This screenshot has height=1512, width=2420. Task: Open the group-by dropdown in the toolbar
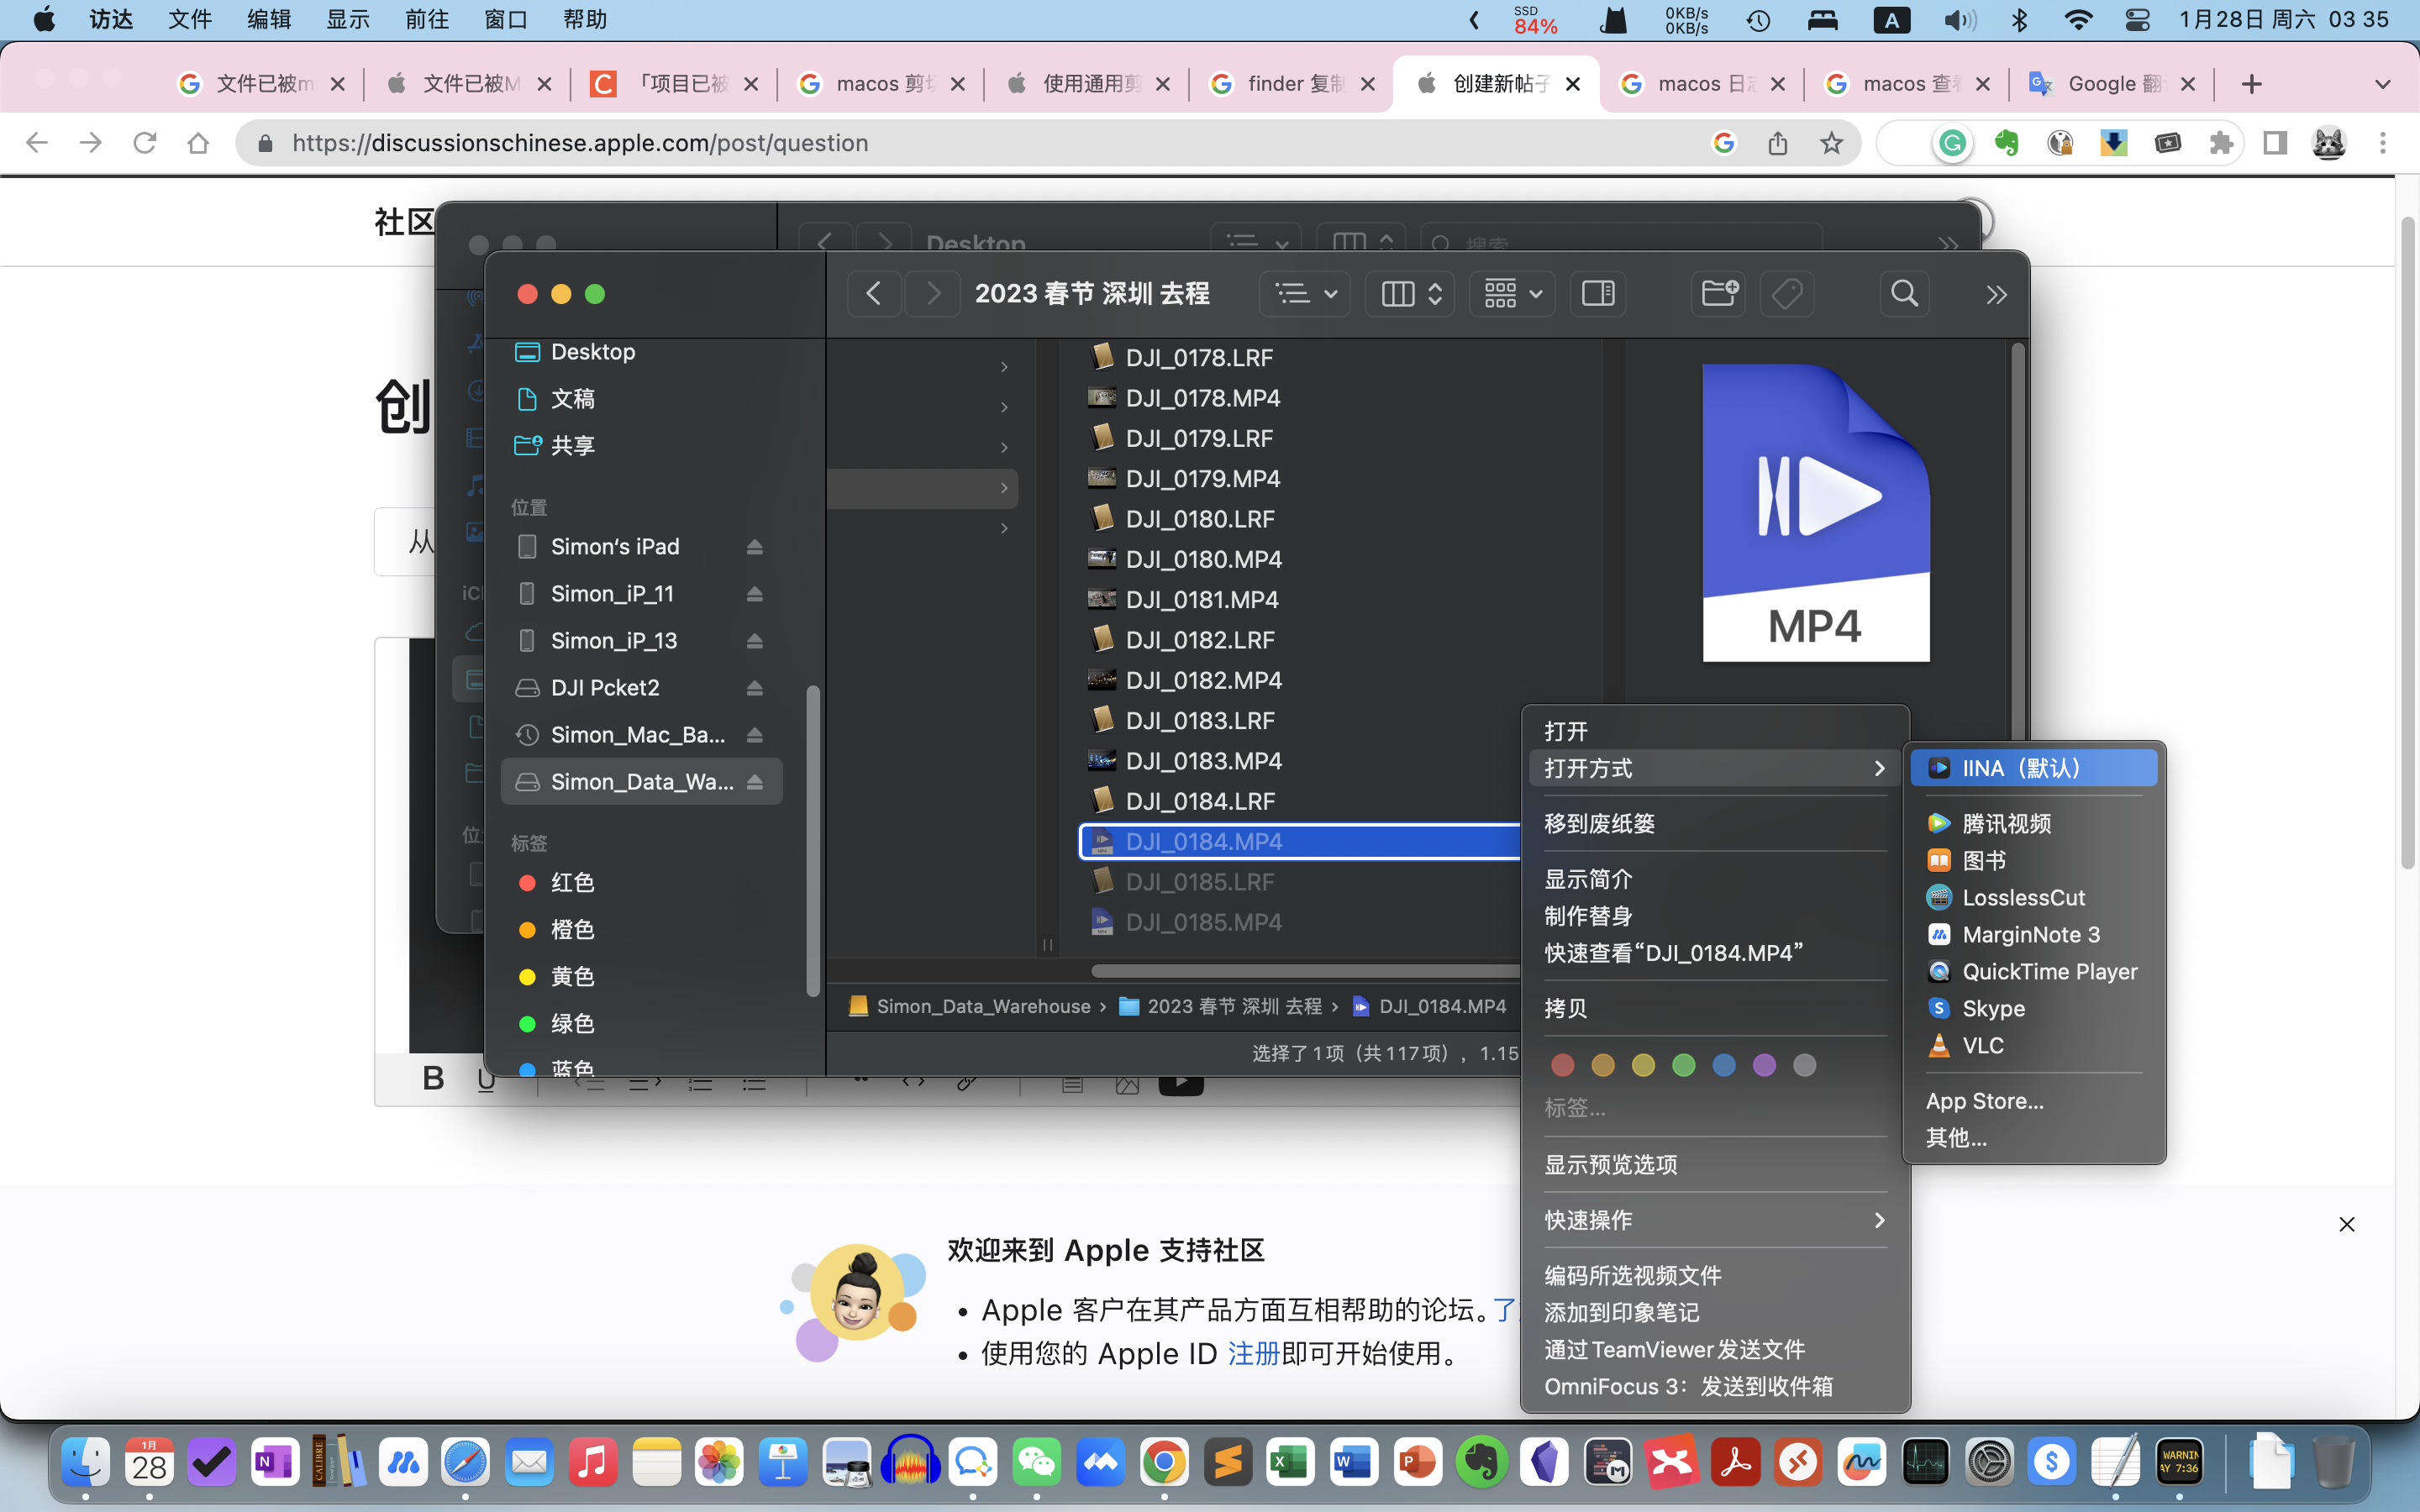tap(1511, 293)
